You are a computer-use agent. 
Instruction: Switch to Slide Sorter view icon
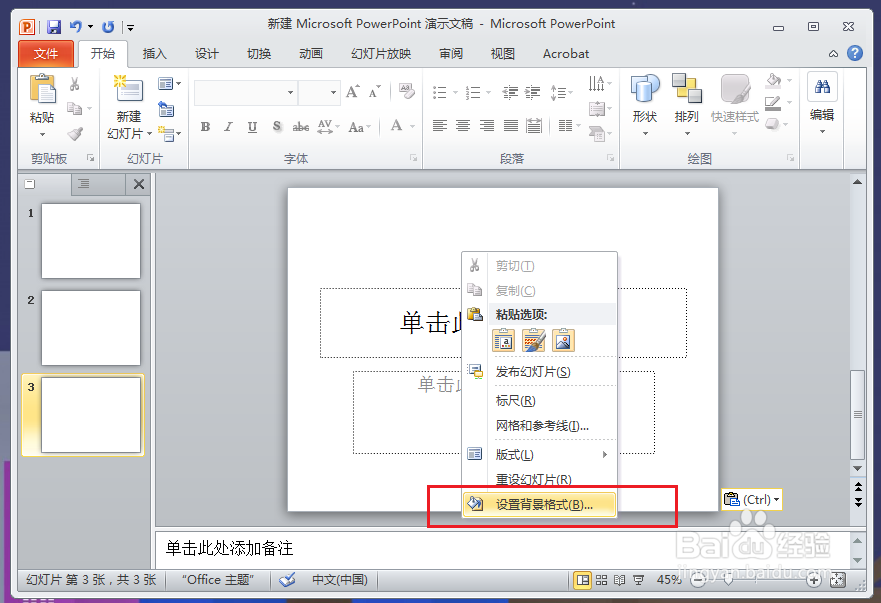(x=601, y=580)
